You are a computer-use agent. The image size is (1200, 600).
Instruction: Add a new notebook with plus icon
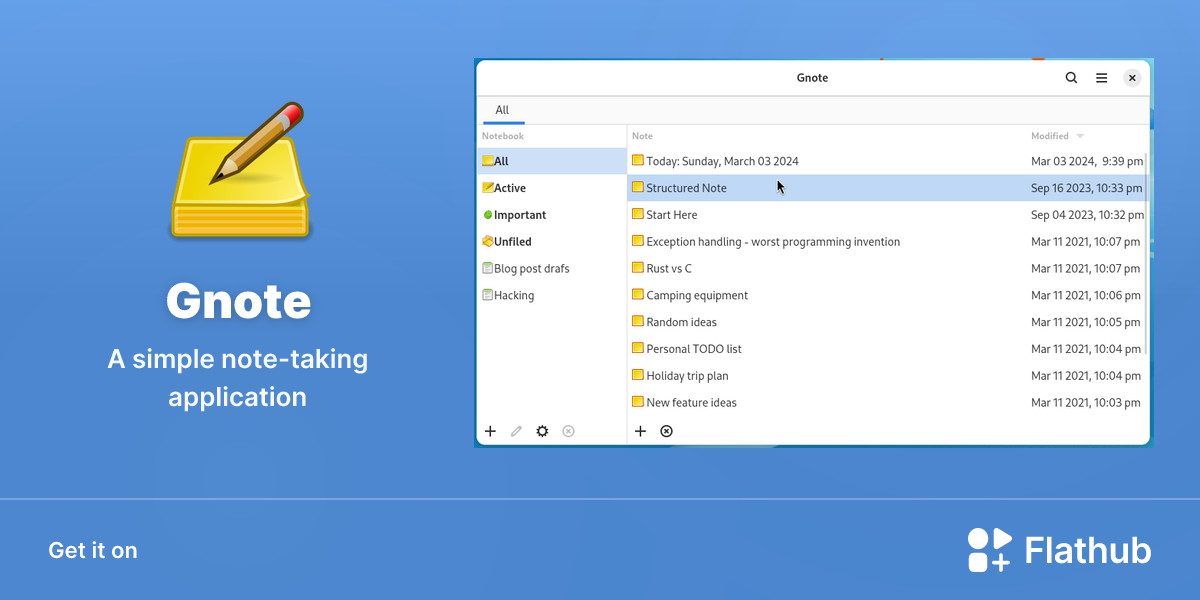point(490,431)
